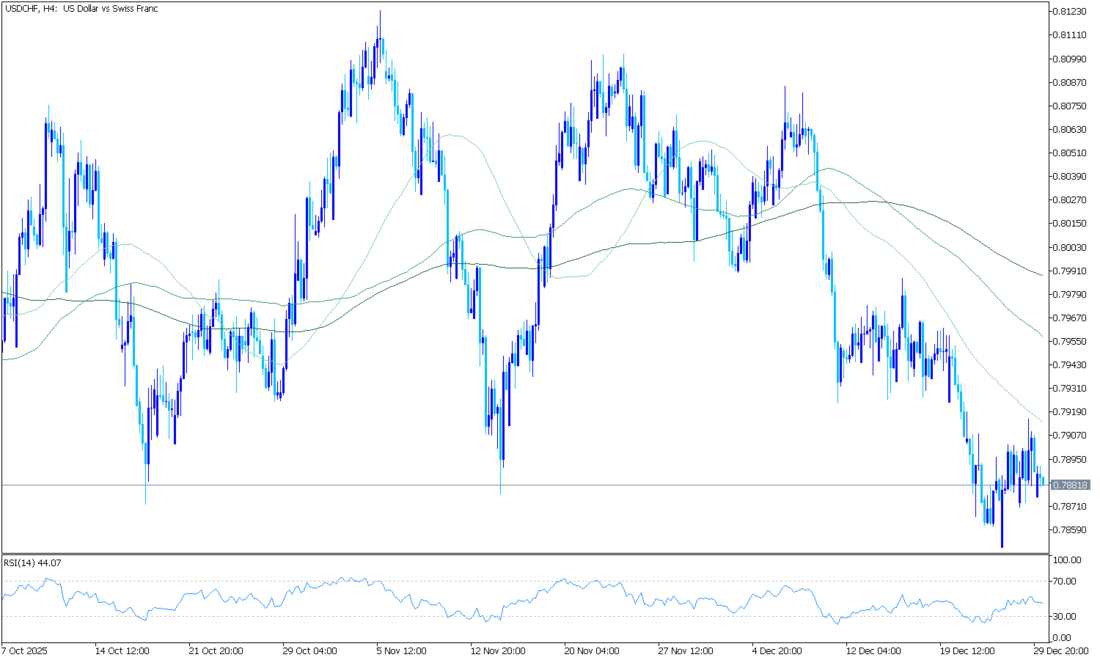Click the RSI(14) 44.07 indicator label
This screenshot has height=660, width=1100.
[x=32, y=563]
